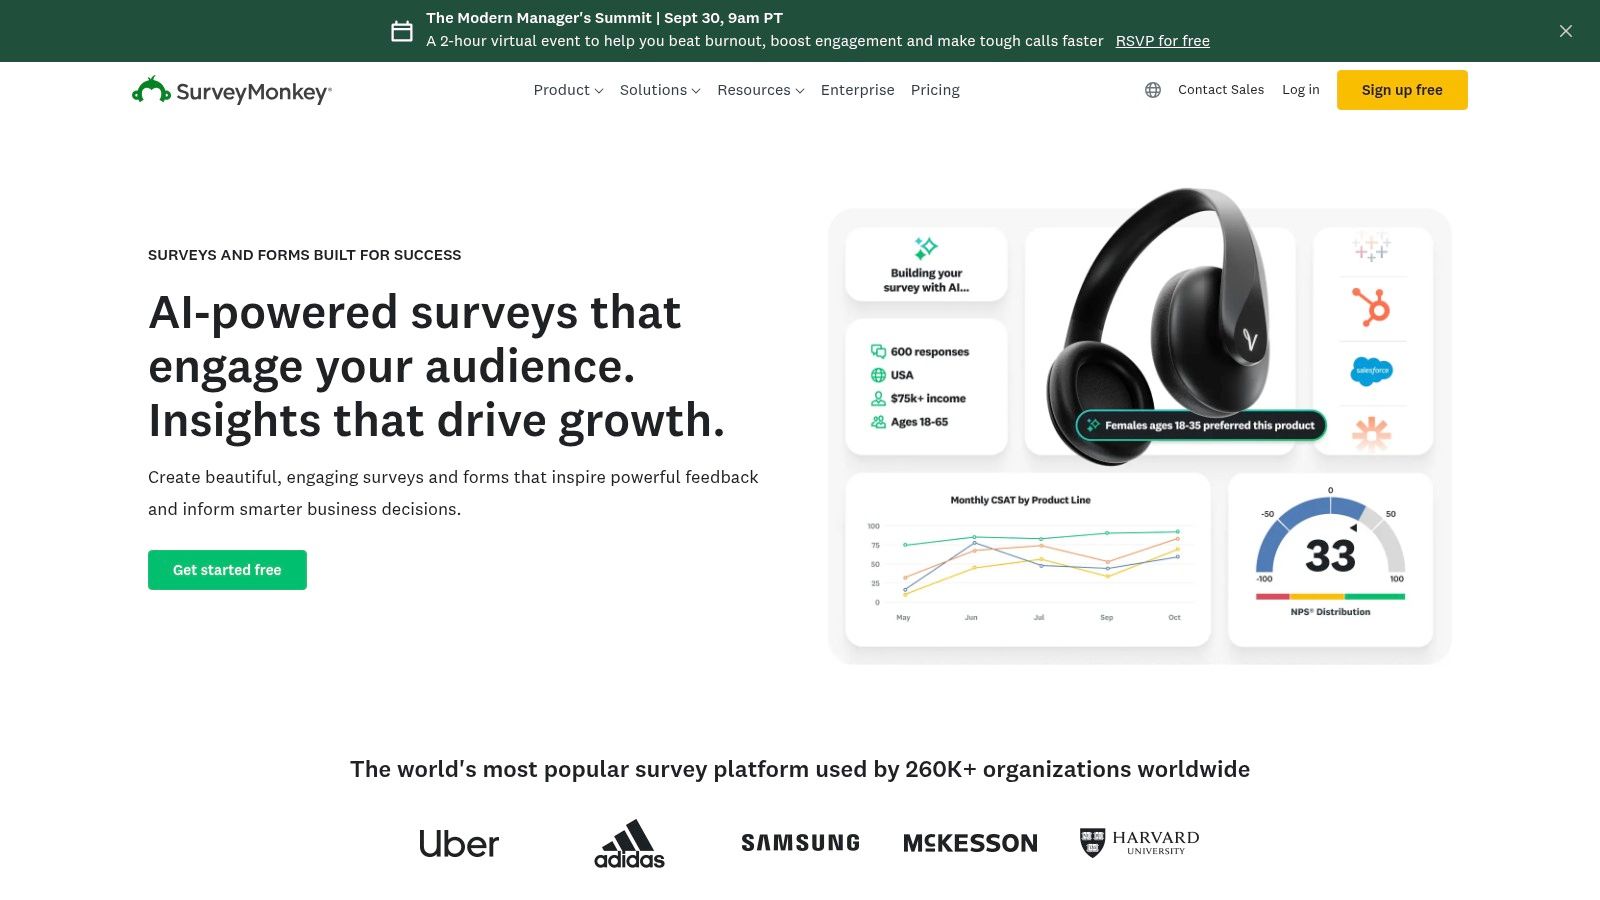Viewport: 1600px width, 900px height.
Task: Expand the Product dropdown menu
Action: pos(568,90)
